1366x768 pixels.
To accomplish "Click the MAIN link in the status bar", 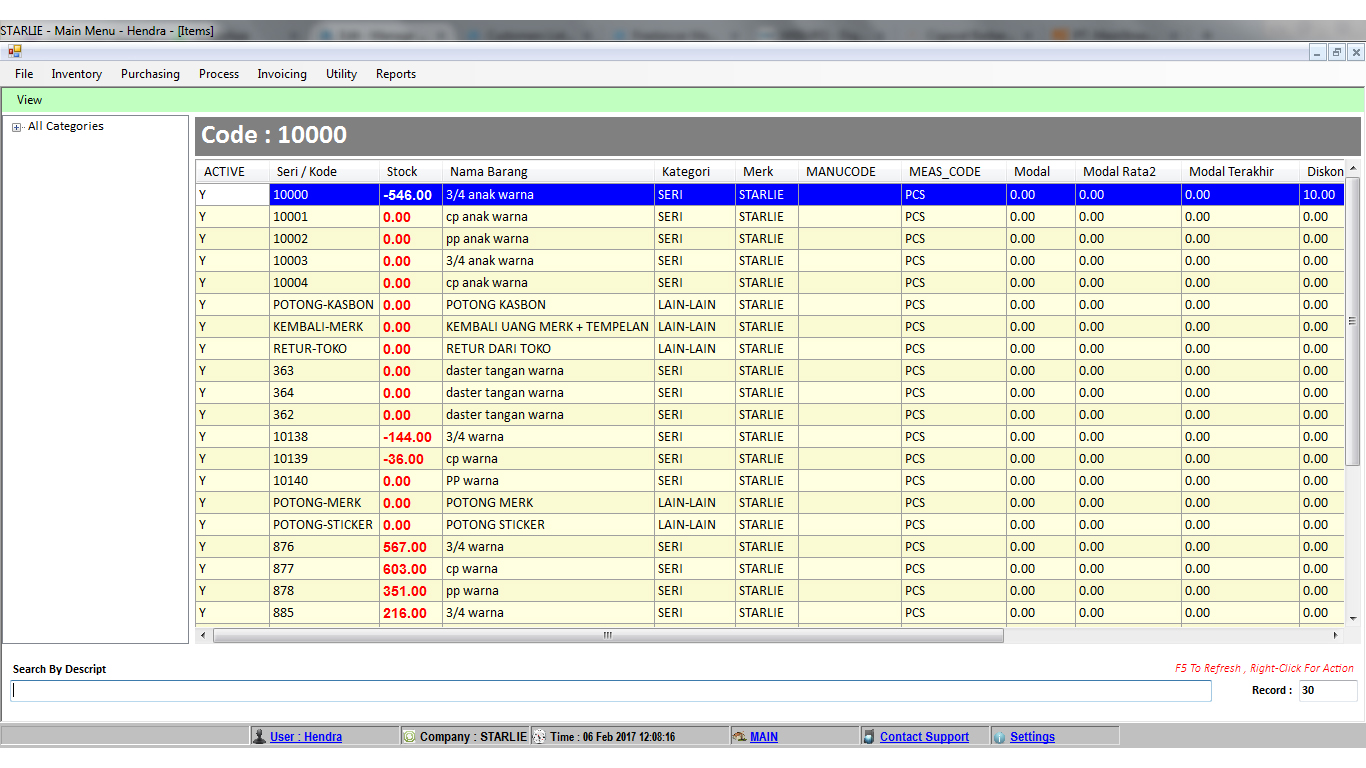I will (x=764, y=737).
